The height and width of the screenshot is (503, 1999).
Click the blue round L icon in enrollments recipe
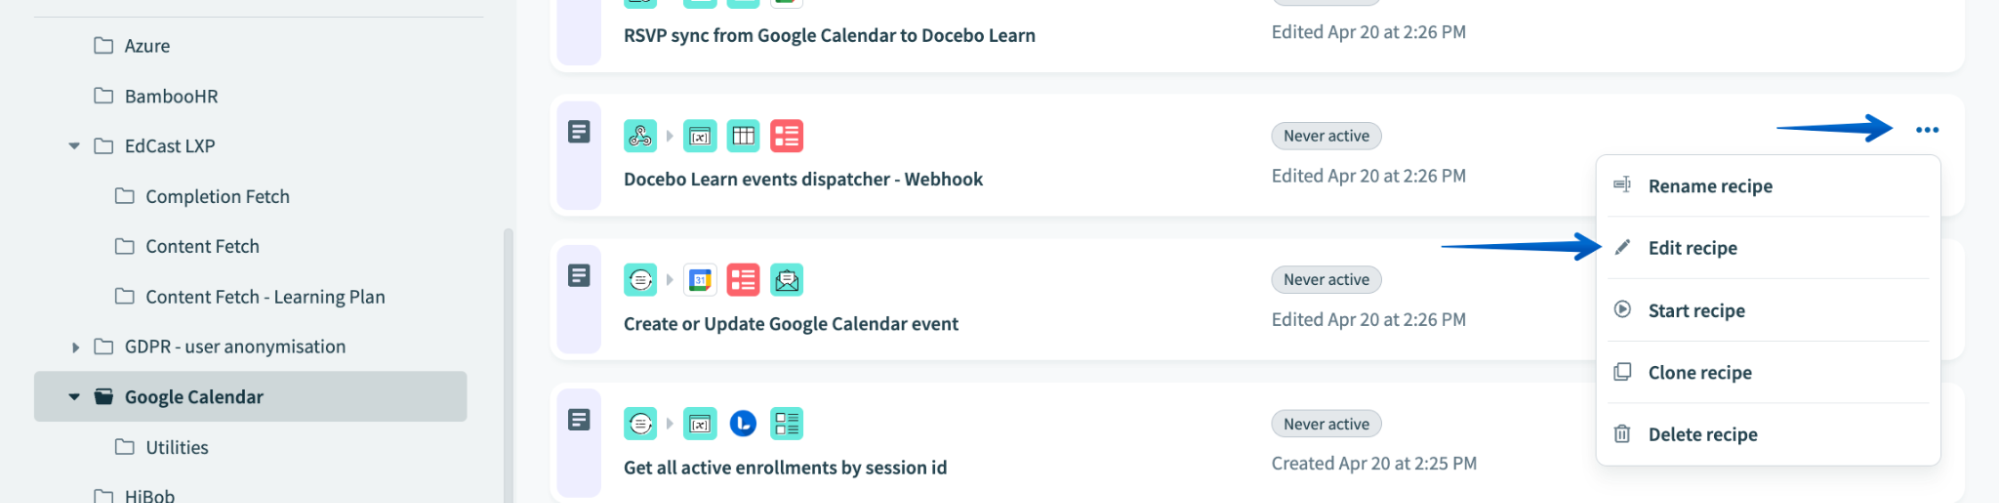[x=743, y=424]
